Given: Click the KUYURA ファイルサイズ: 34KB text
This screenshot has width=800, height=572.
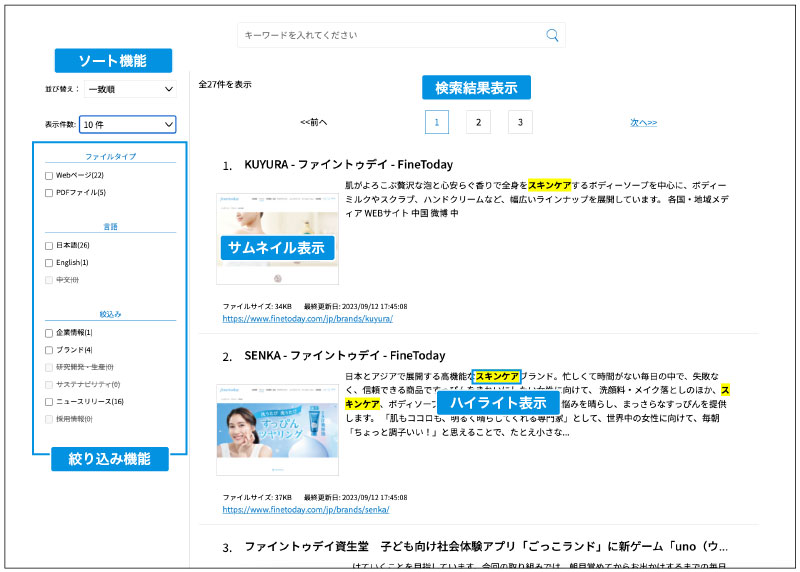Looking at the screenshot, I should point(257,306).
